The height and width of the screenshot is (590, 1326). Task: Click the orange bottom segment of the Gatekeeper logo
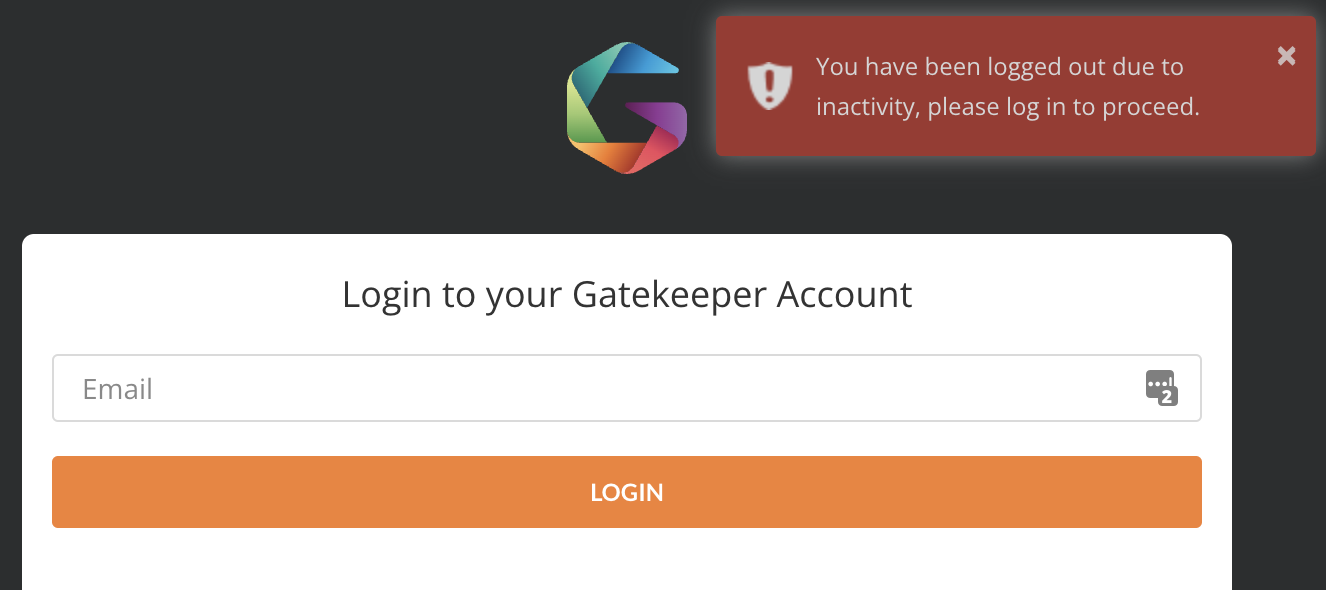tap(607, 156)
